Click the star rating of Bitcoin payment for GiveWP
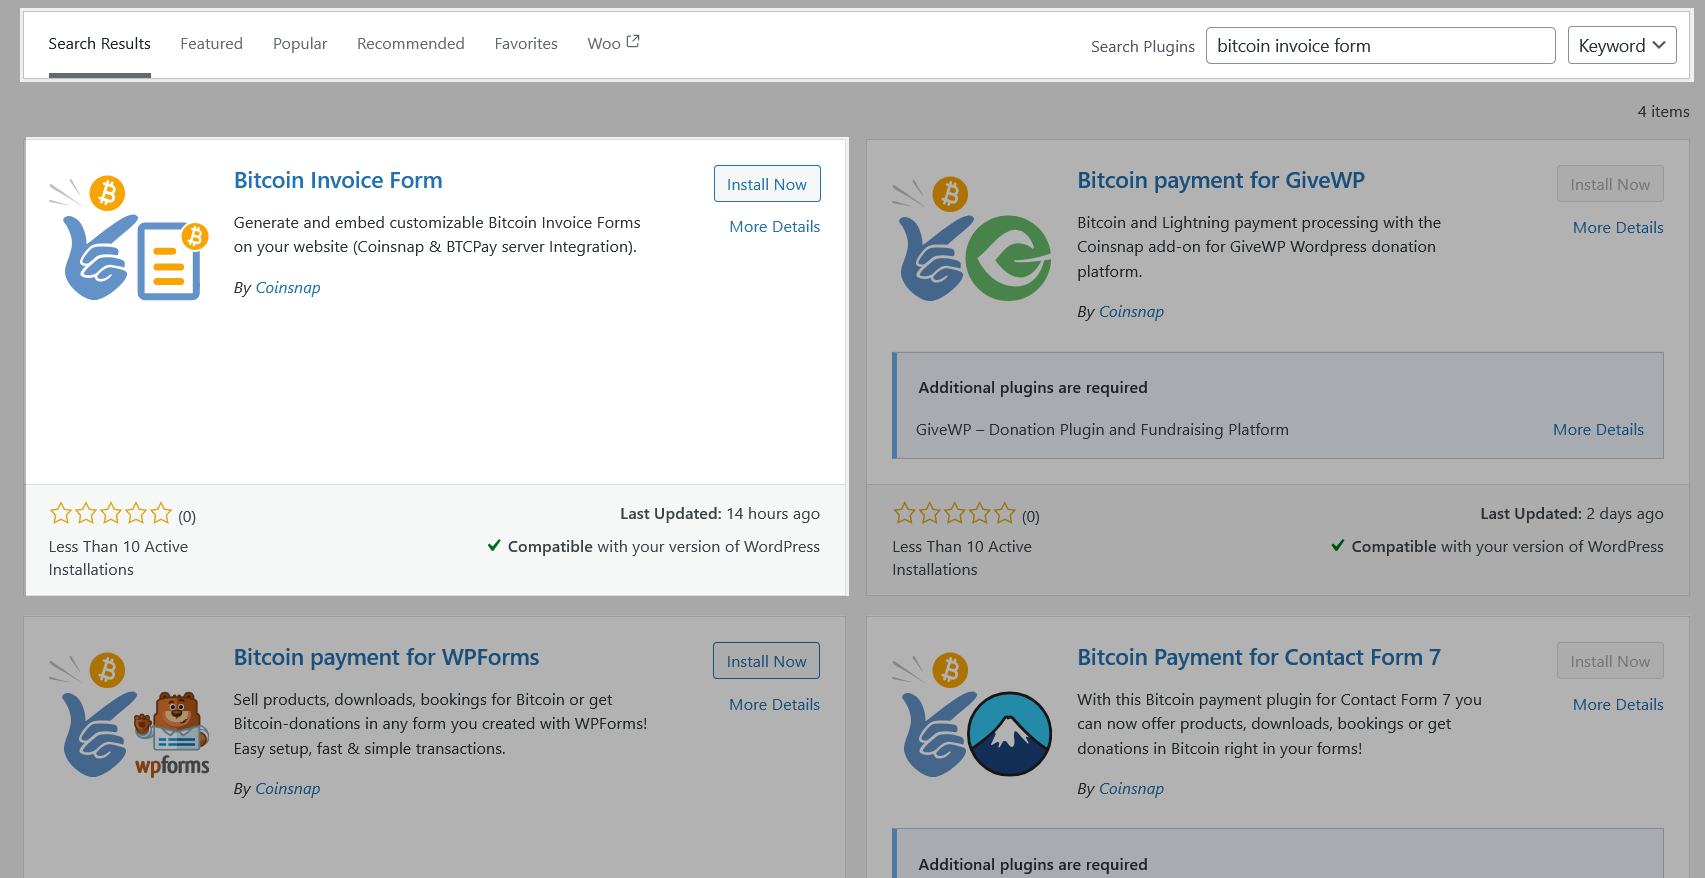 click(954, 514)
